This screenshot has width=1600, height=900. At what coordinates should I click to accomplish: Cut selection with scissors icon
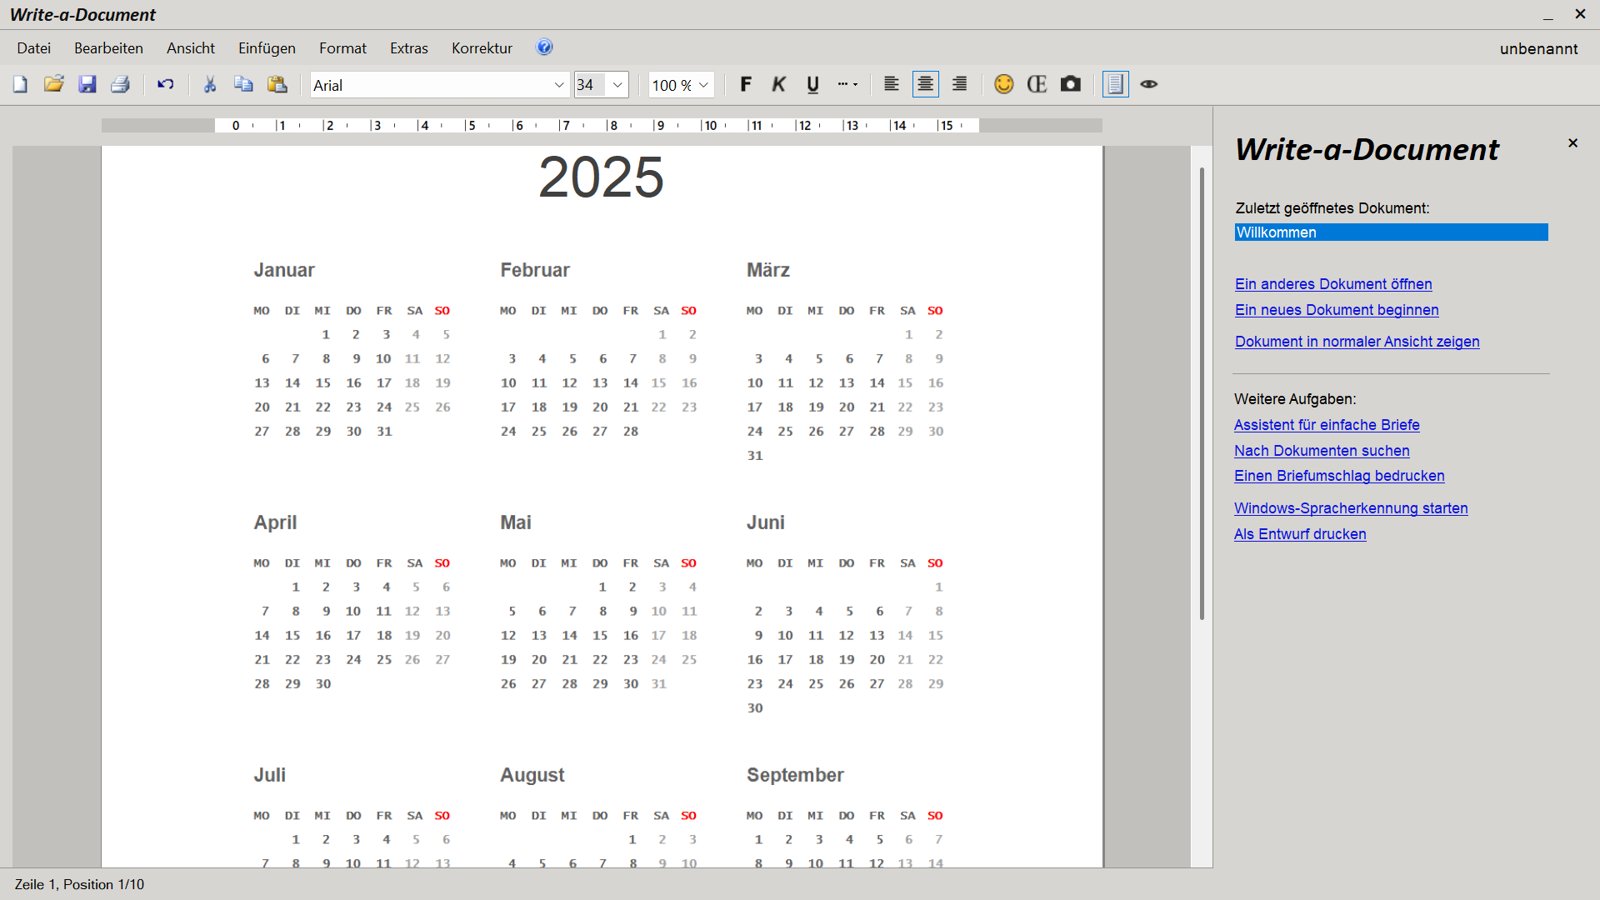pos(210,85)
